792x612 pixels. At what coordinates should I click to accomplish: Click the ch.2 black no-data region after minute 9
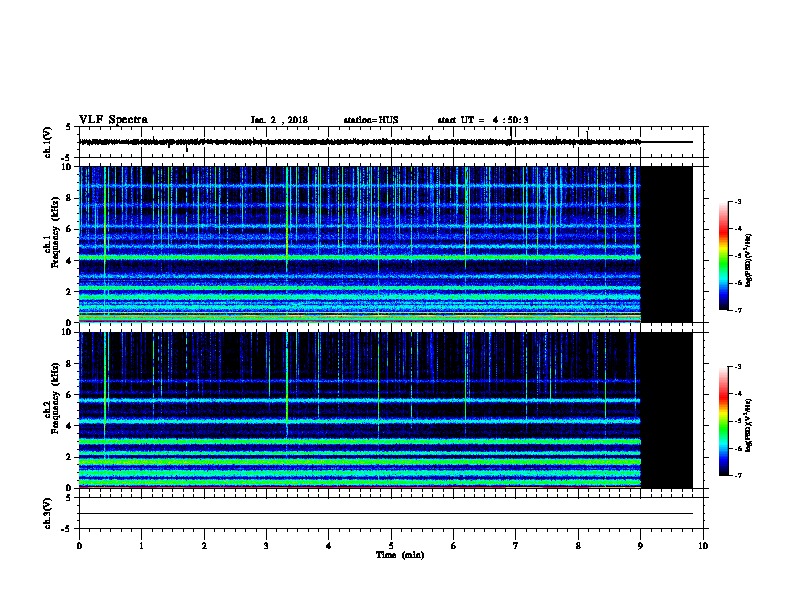point(667,410)
